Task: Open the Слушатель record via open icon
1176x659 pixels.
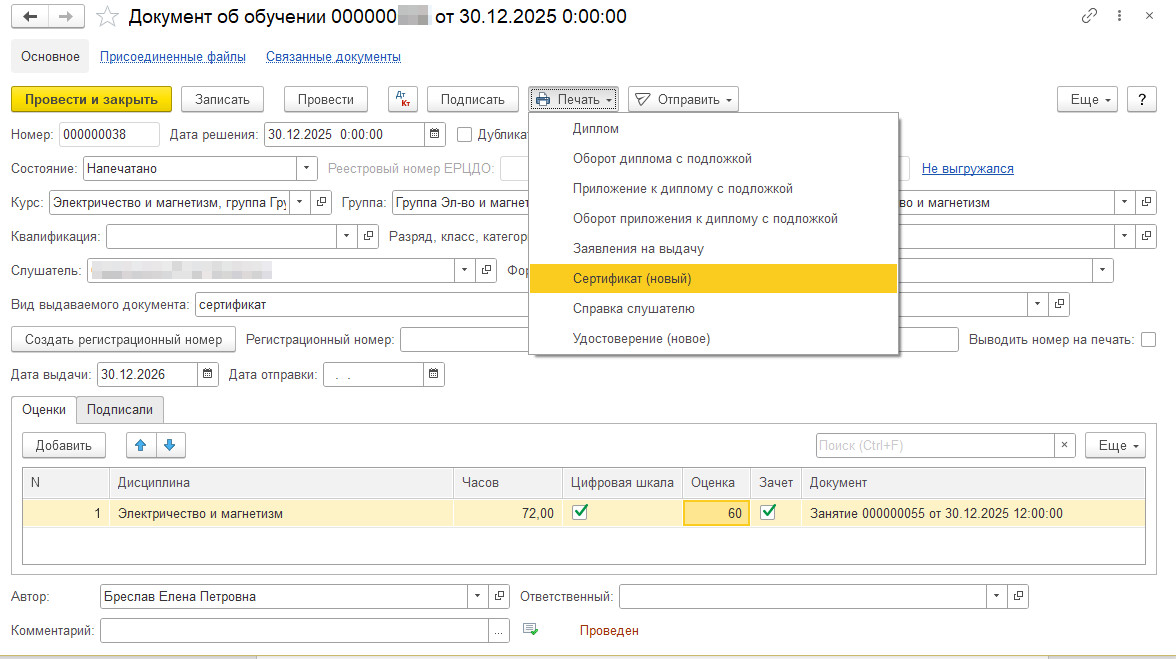Action: [x=487, y=270]
